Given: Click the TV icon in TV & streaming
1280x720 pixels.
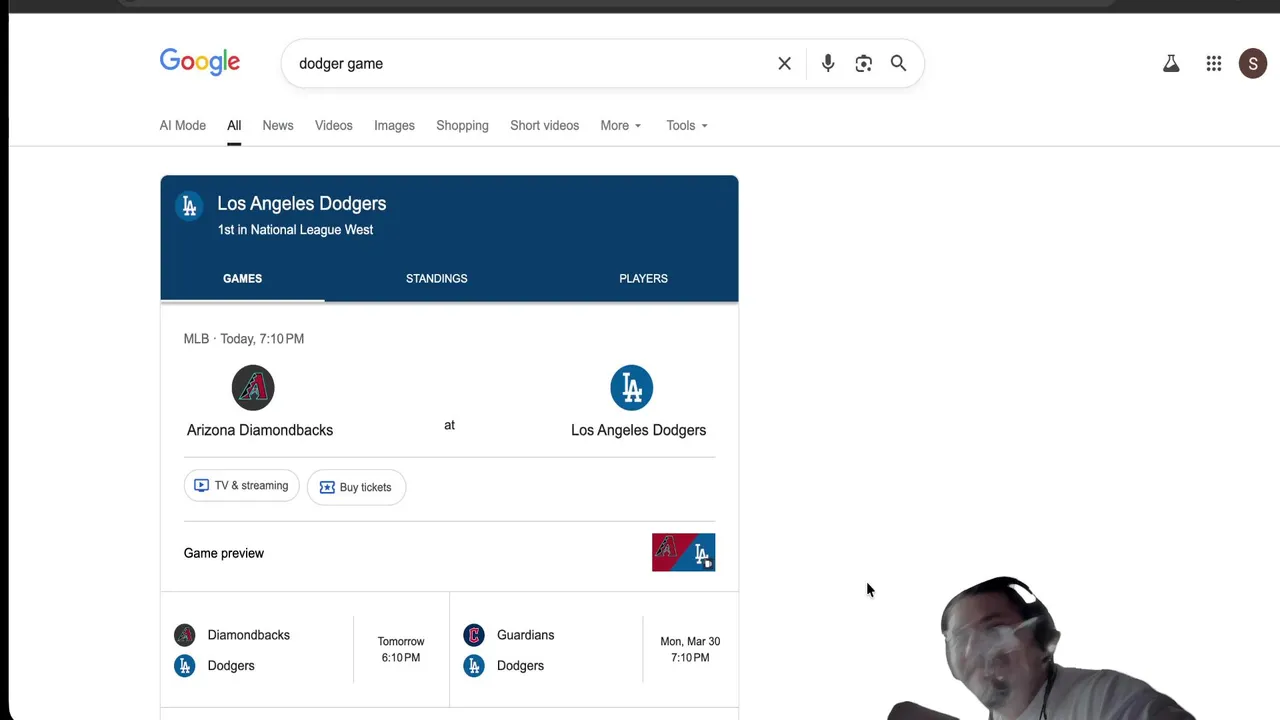Looking at the screenshot, I should 201,486.
